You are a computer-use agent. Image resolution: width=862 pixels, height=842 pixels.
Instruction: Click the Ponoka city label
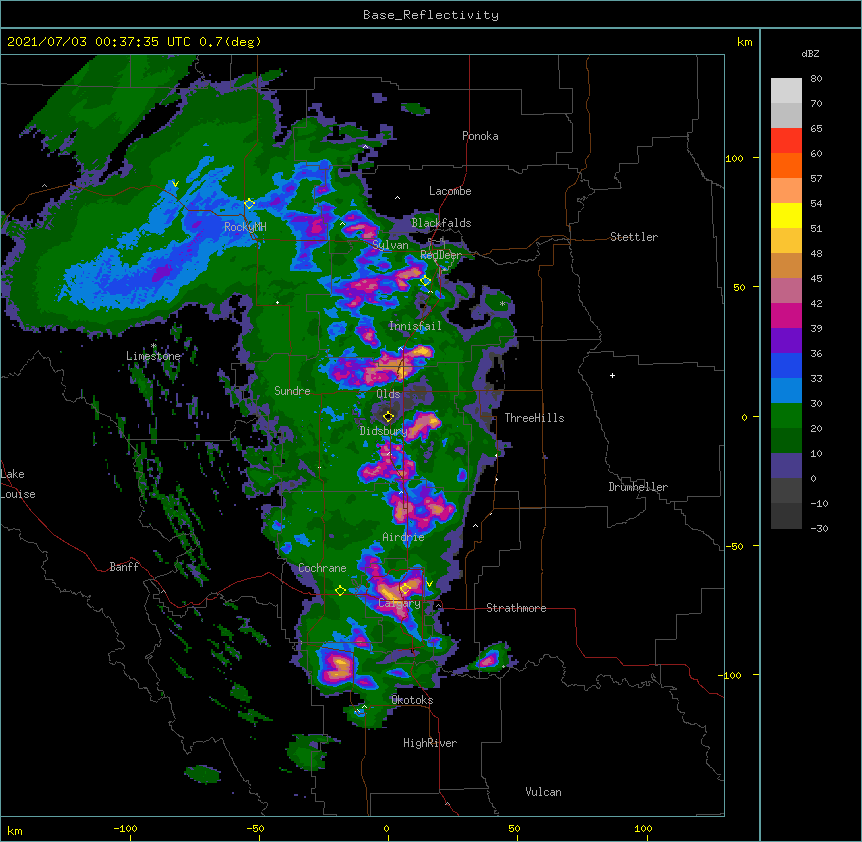click(480, 136)
